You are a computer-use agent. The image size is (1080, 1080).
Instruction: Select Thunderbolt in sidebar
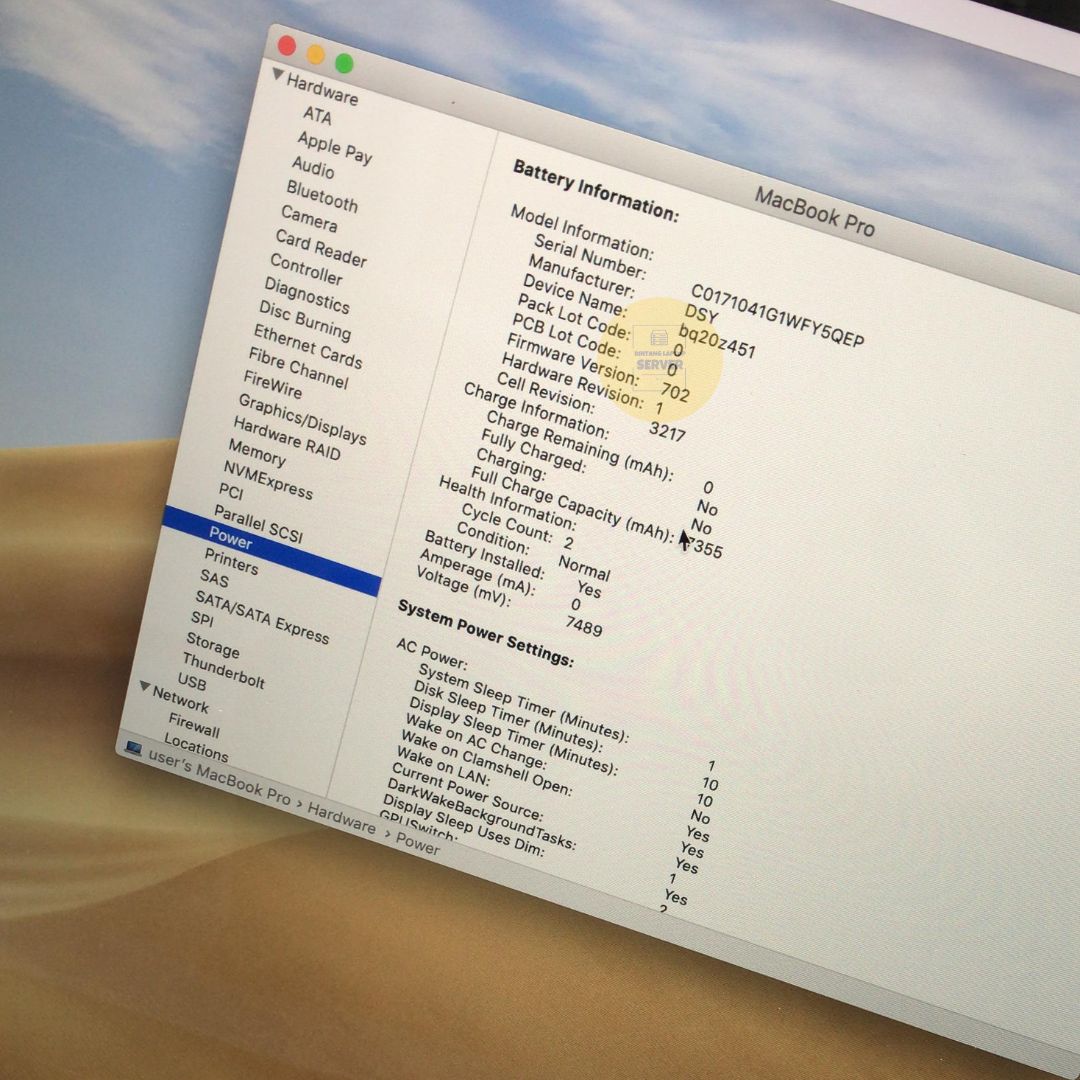(x=223, y=671)
